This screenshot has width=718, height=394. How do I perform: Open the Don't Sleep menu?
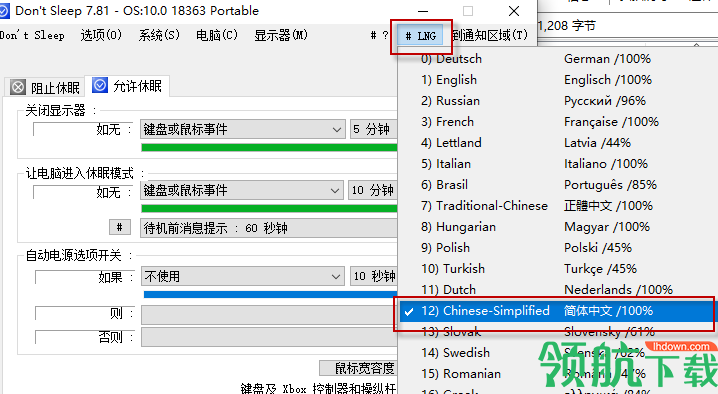32,35
